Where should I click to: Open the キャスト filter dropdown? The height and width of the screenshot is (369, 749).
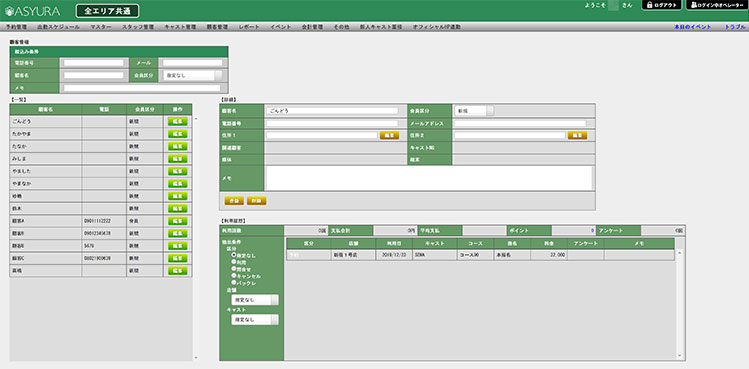coord(255,320)
